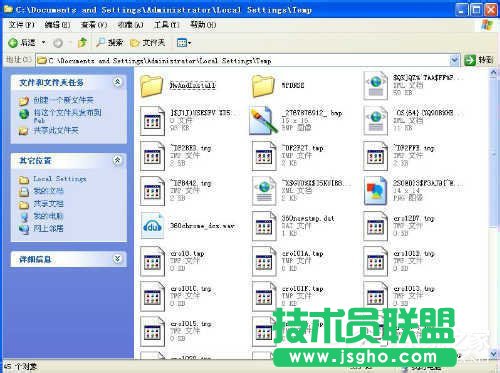Screen dimensions: 500x373
Task: Click the vertical scrollbar thumb
Action: (493, 152)
